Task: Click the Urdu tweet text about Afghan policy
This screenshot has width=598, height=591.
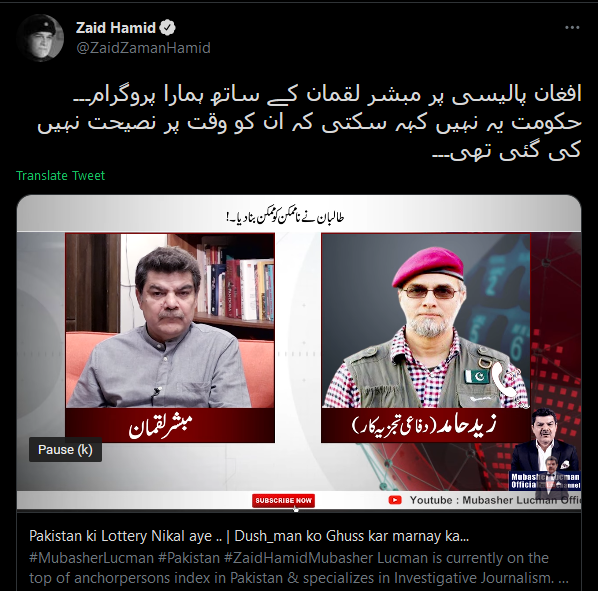Action: coord(309,122)
